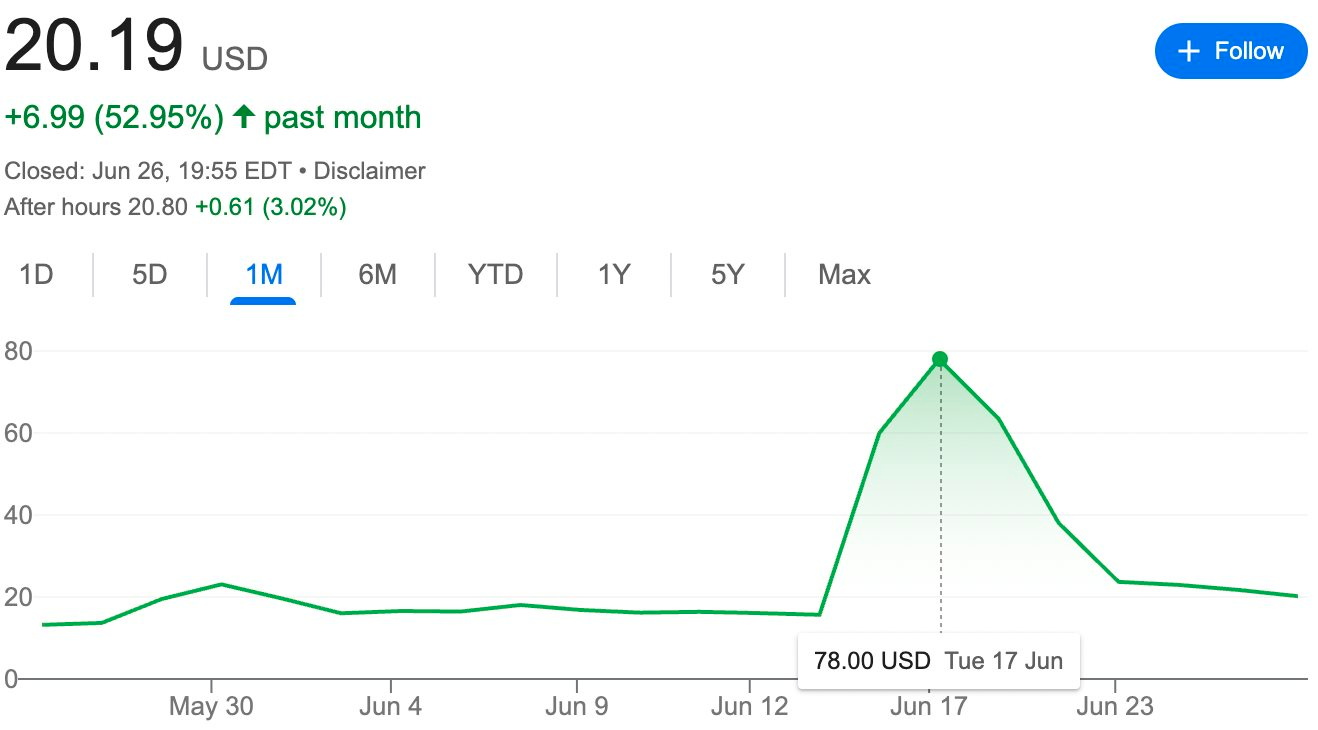Click the Jun 9 date axis label
Screen dimensions: 1318x730
tap(577, 707)
